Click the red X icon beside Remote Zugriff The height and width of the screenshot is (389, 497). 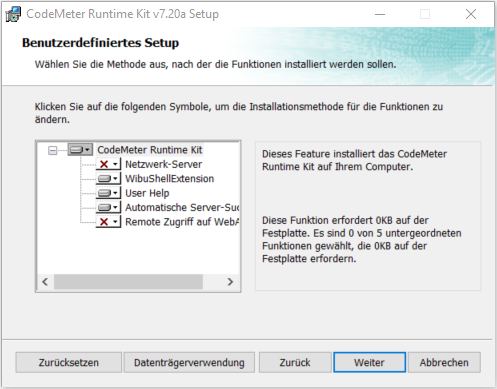coord(104,222)
